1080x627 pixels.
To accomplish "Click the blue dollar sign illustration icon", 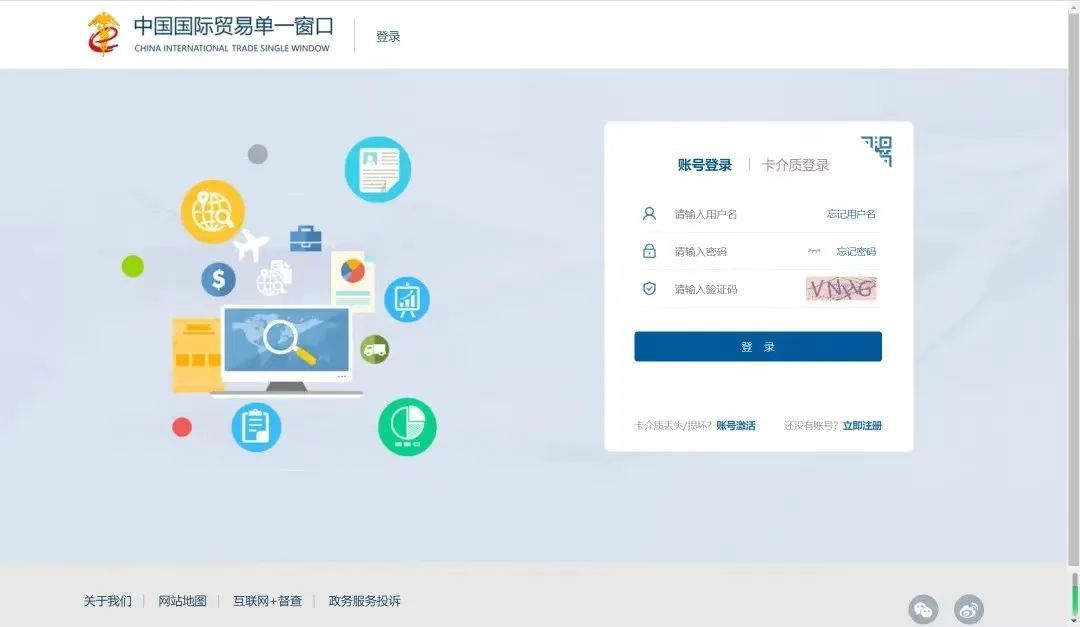I will click(218, 279).
